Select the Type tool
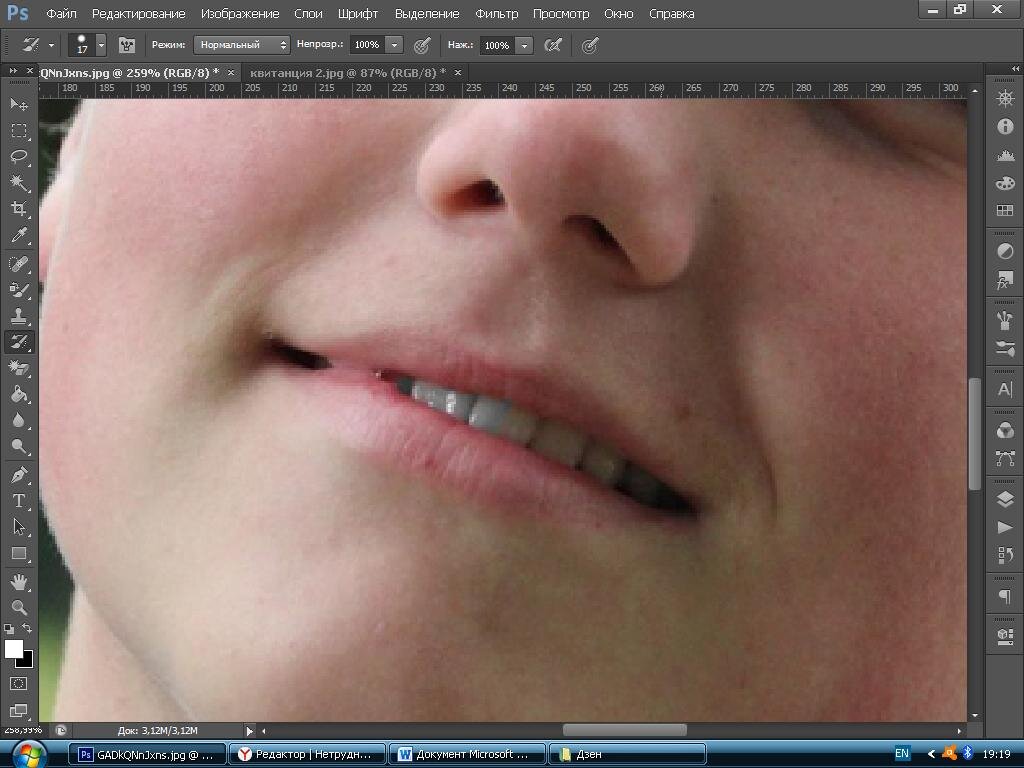The width and height of the screenshot is (1024, 768). coord(19,501)
